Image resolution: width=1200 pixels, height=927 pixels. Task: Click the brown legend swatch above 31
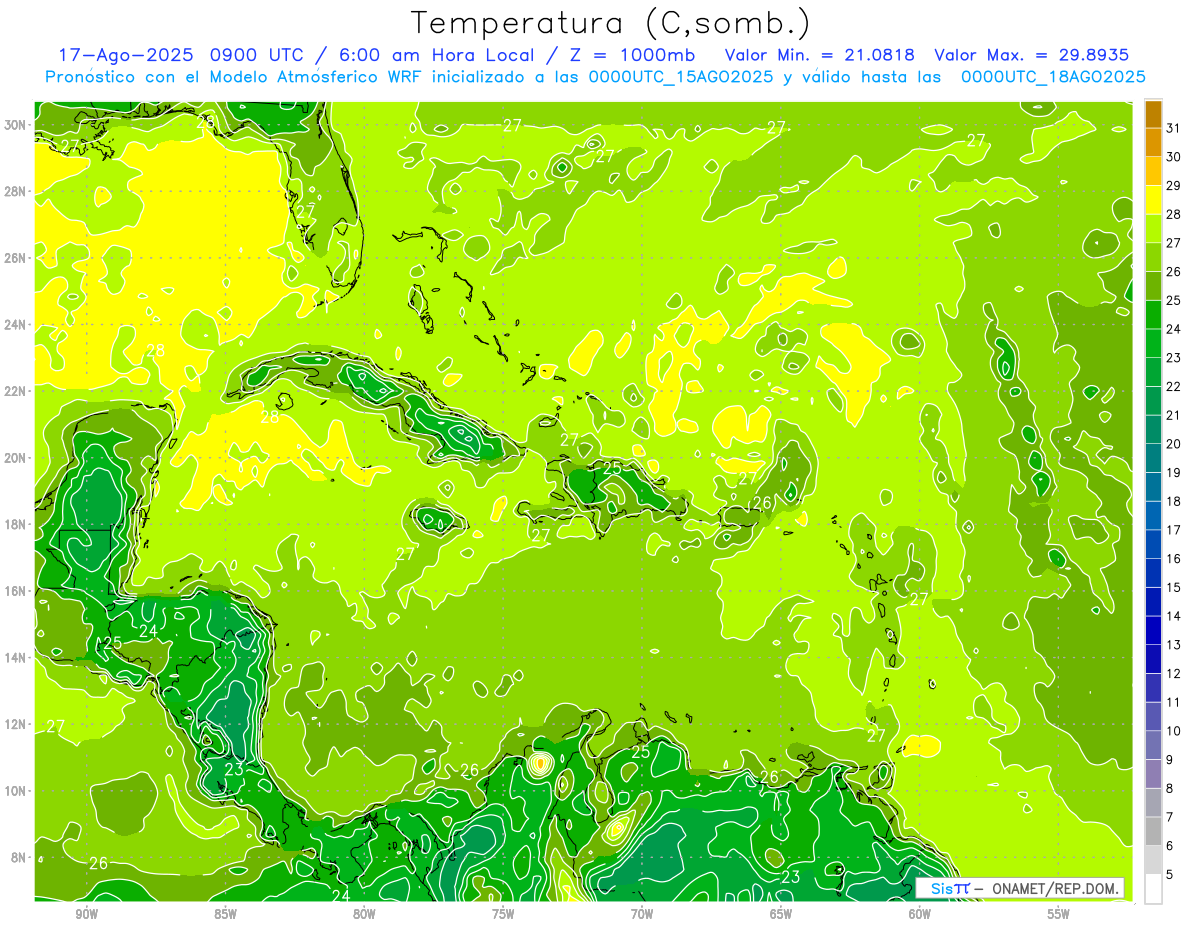tap(1153, 113)
